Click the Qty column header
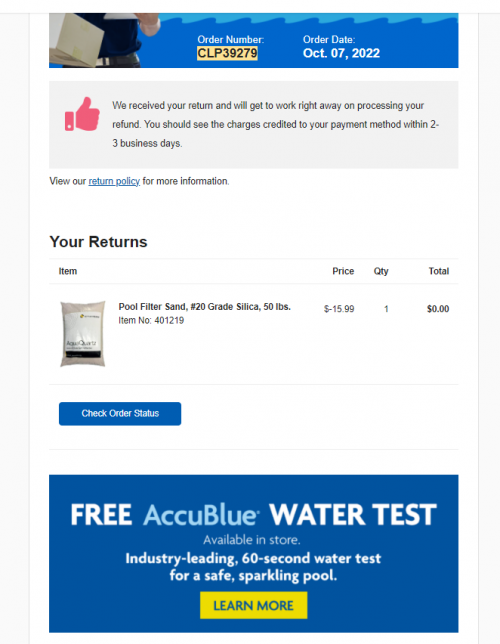 click(381, 271)
